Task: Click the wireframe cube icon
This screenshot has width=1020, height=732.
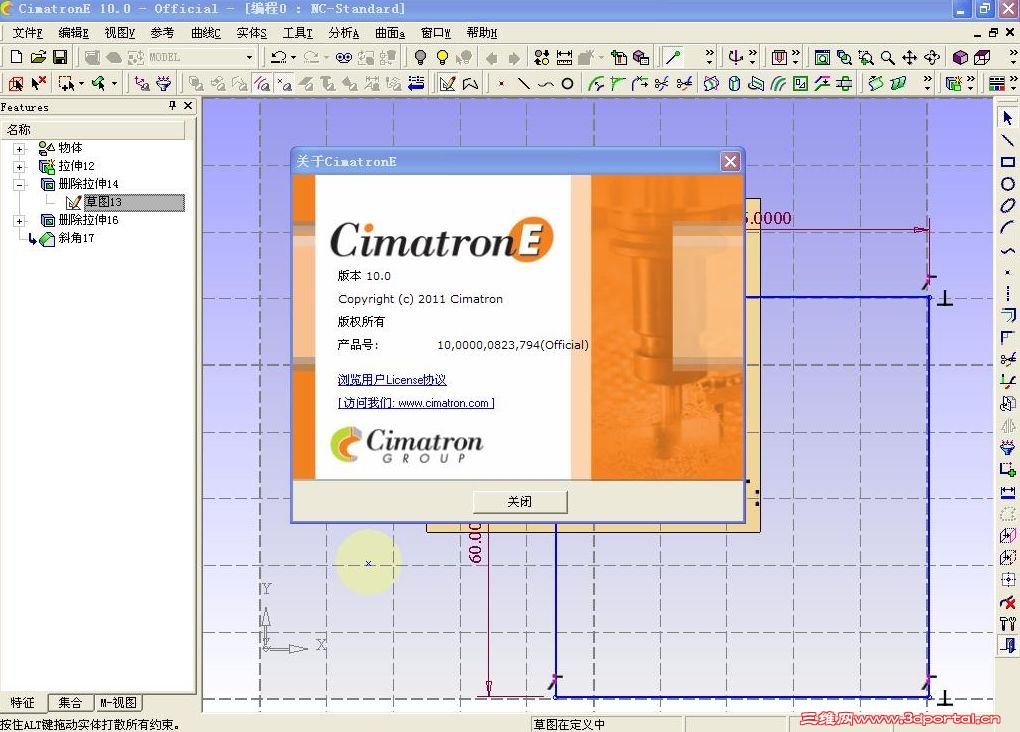Action: coord(982,58)
